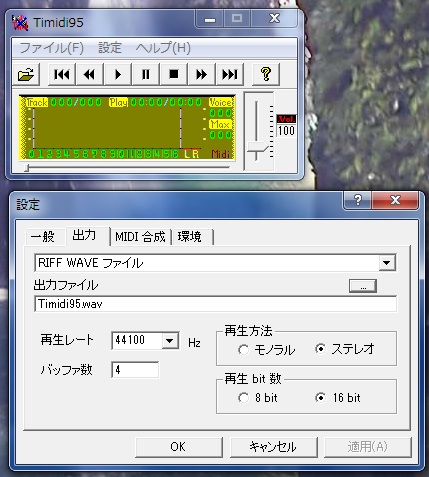Switch to the MIDI 合成 tab
This screenshot has width=429, height=477.
tap(140, 237)
